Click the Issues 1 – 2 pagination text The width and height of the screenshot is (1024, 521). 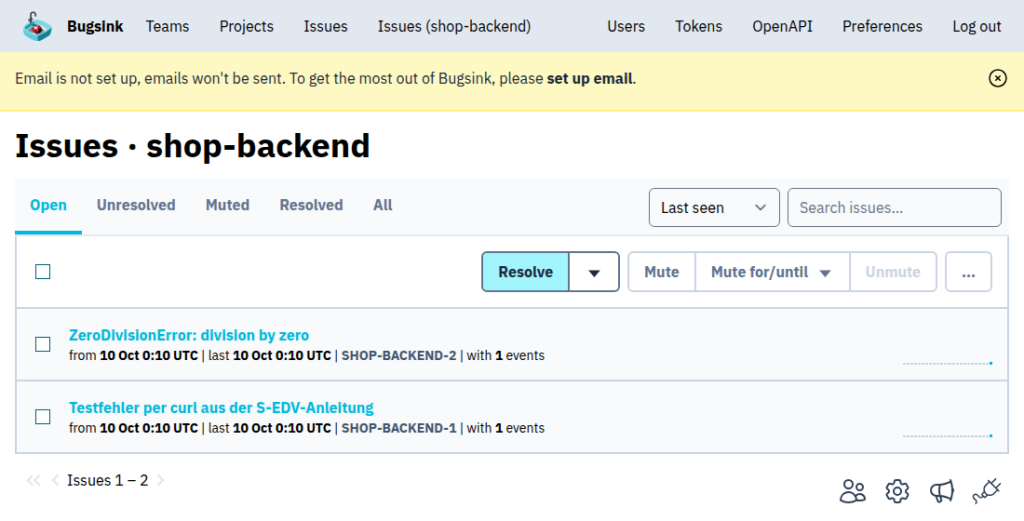pos(108,481)
